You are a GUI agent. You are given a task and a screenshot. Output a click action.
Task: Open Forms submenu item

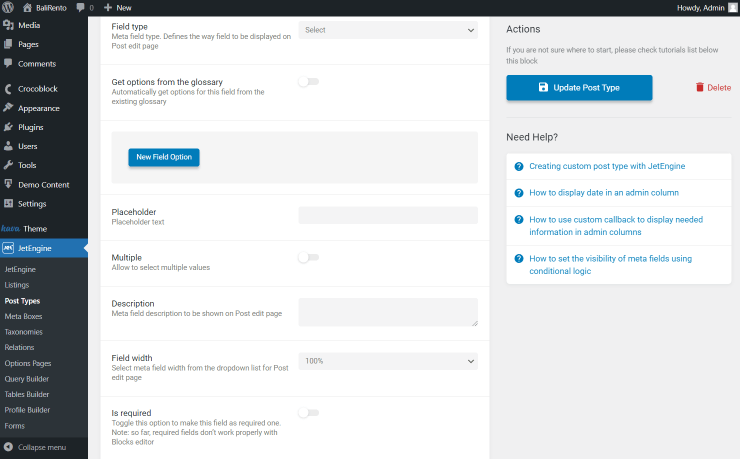(15, 426)
